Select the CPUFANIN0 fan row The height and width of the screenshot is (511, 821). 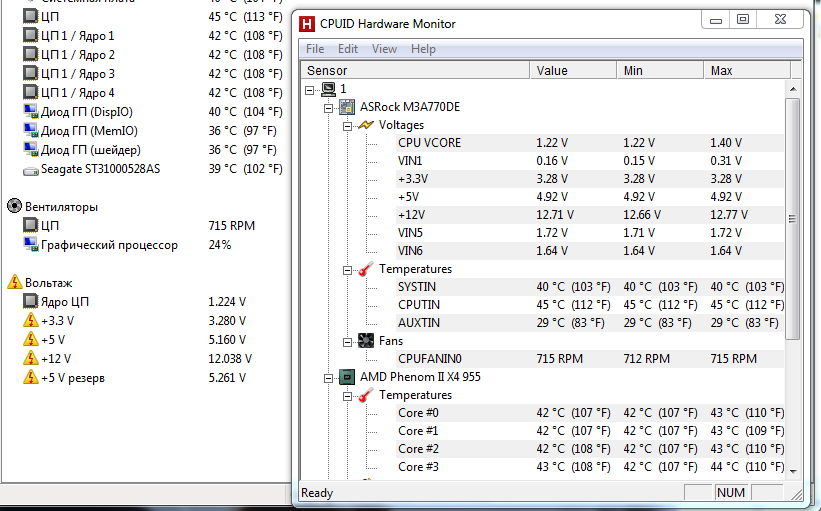(x=590, y=359)
